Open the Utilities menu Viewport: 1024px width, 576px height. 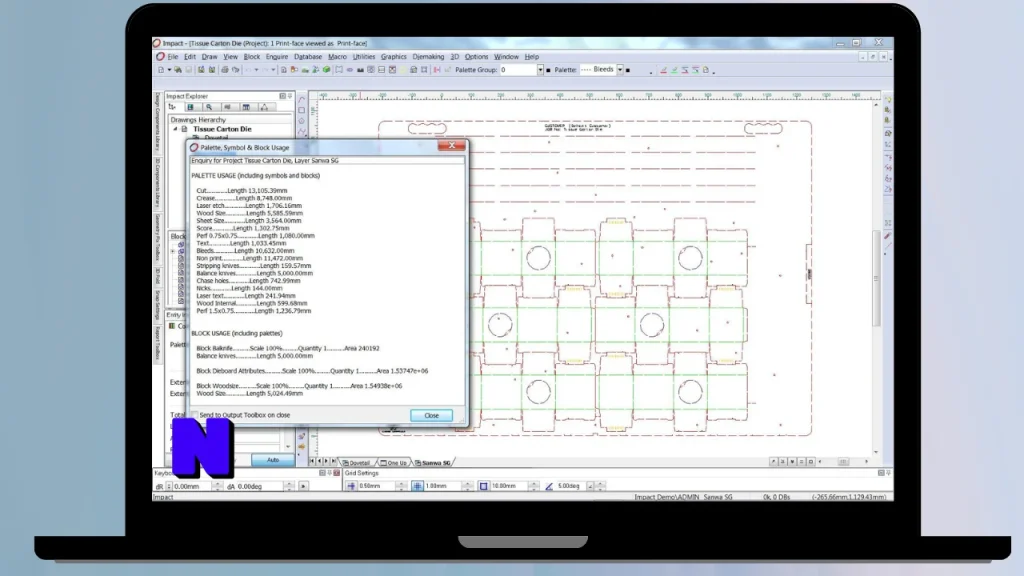tap(364, 57)
